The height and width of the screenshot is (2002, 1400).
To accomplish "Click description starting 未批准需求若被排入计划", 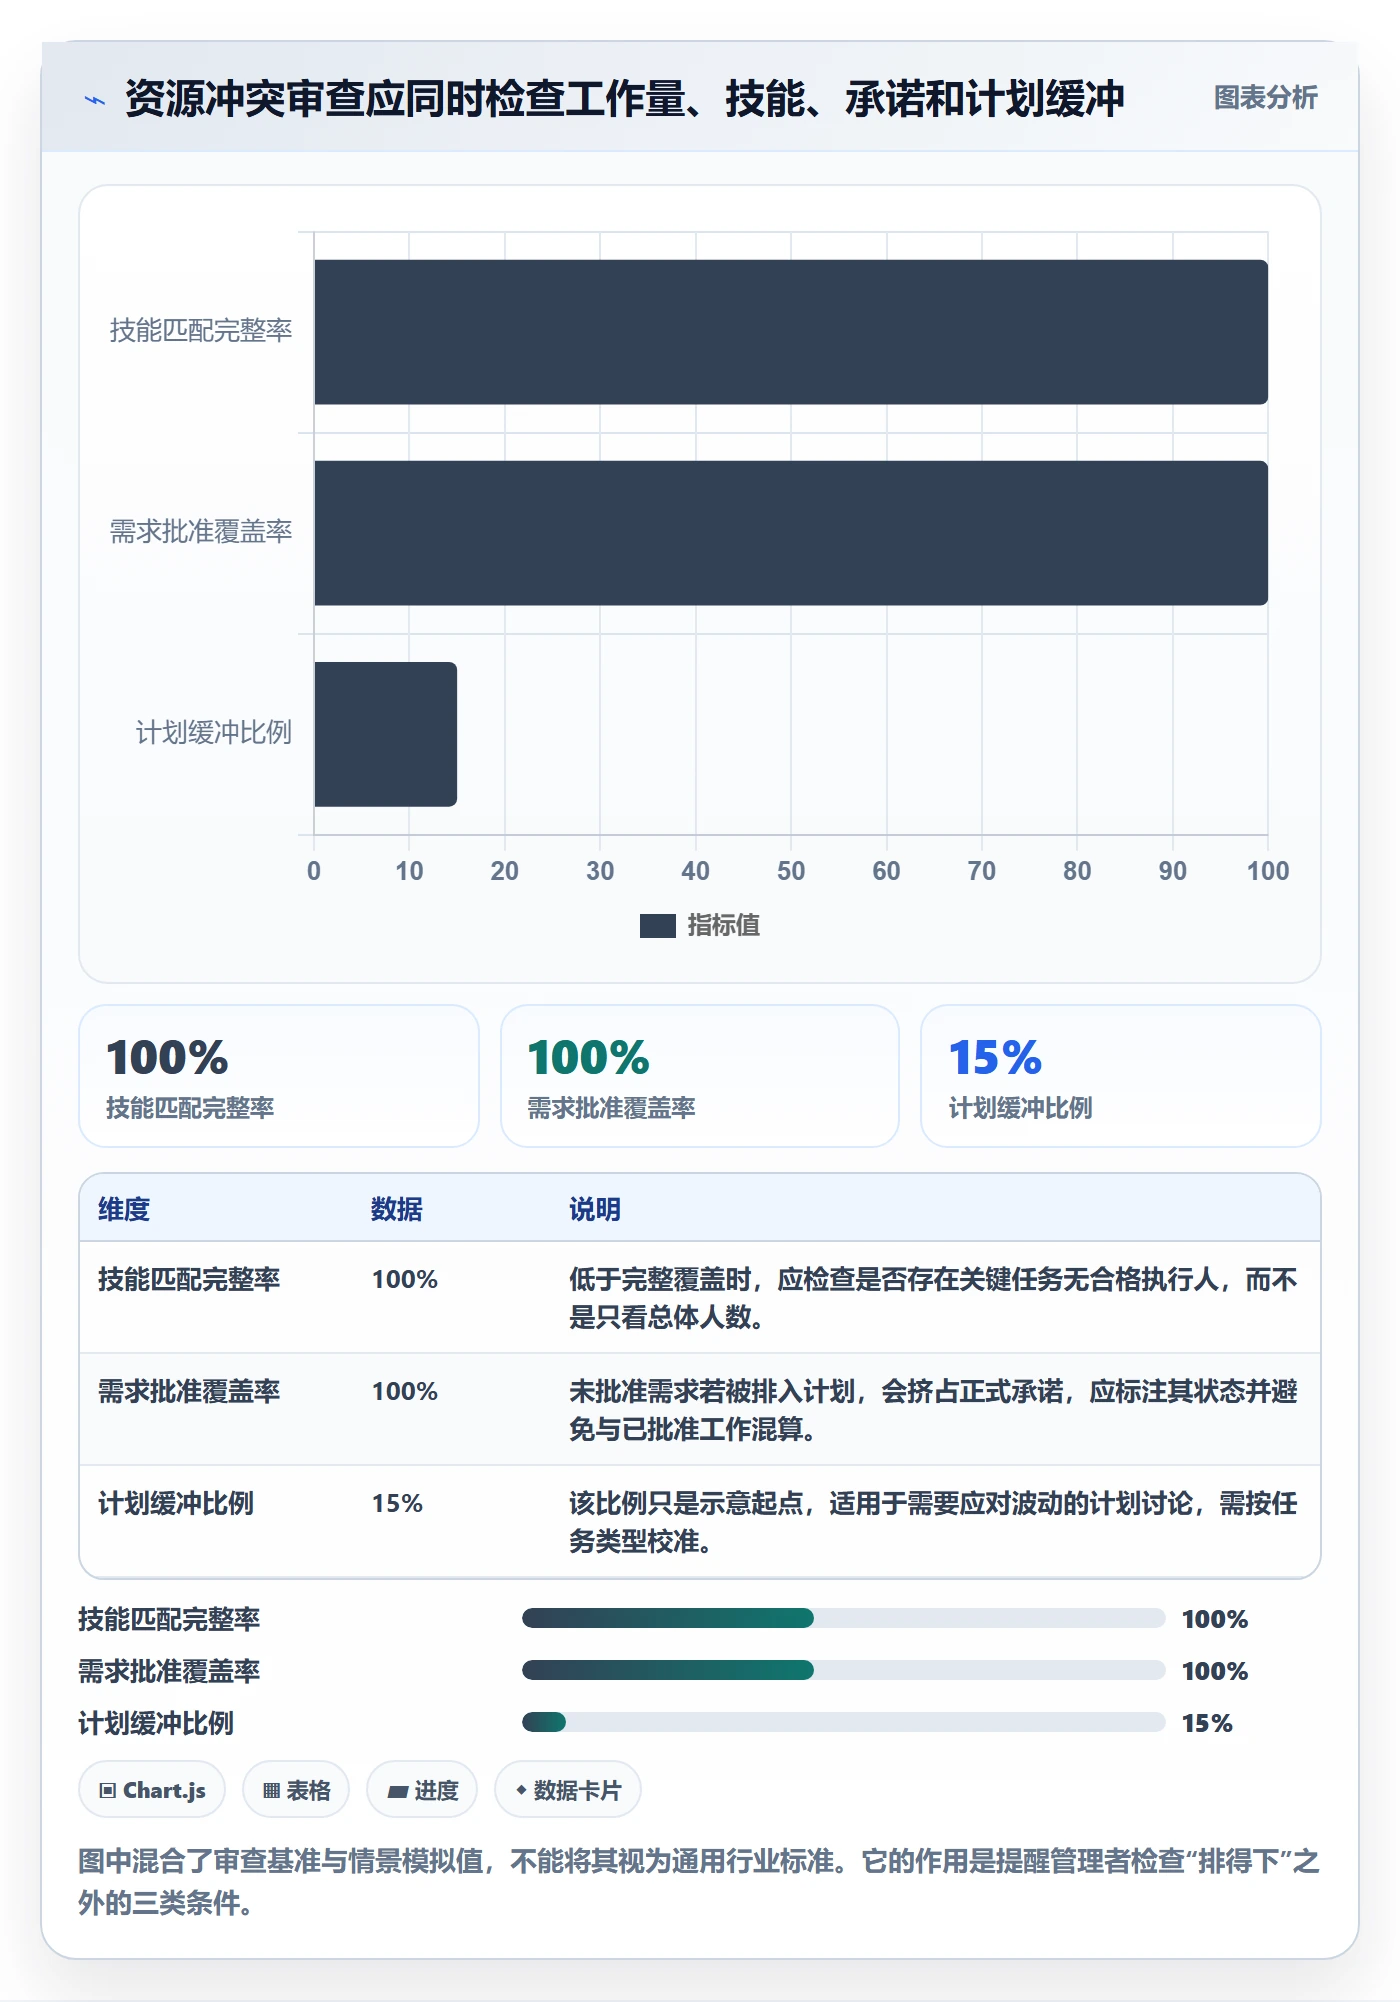I will 933,1410.
